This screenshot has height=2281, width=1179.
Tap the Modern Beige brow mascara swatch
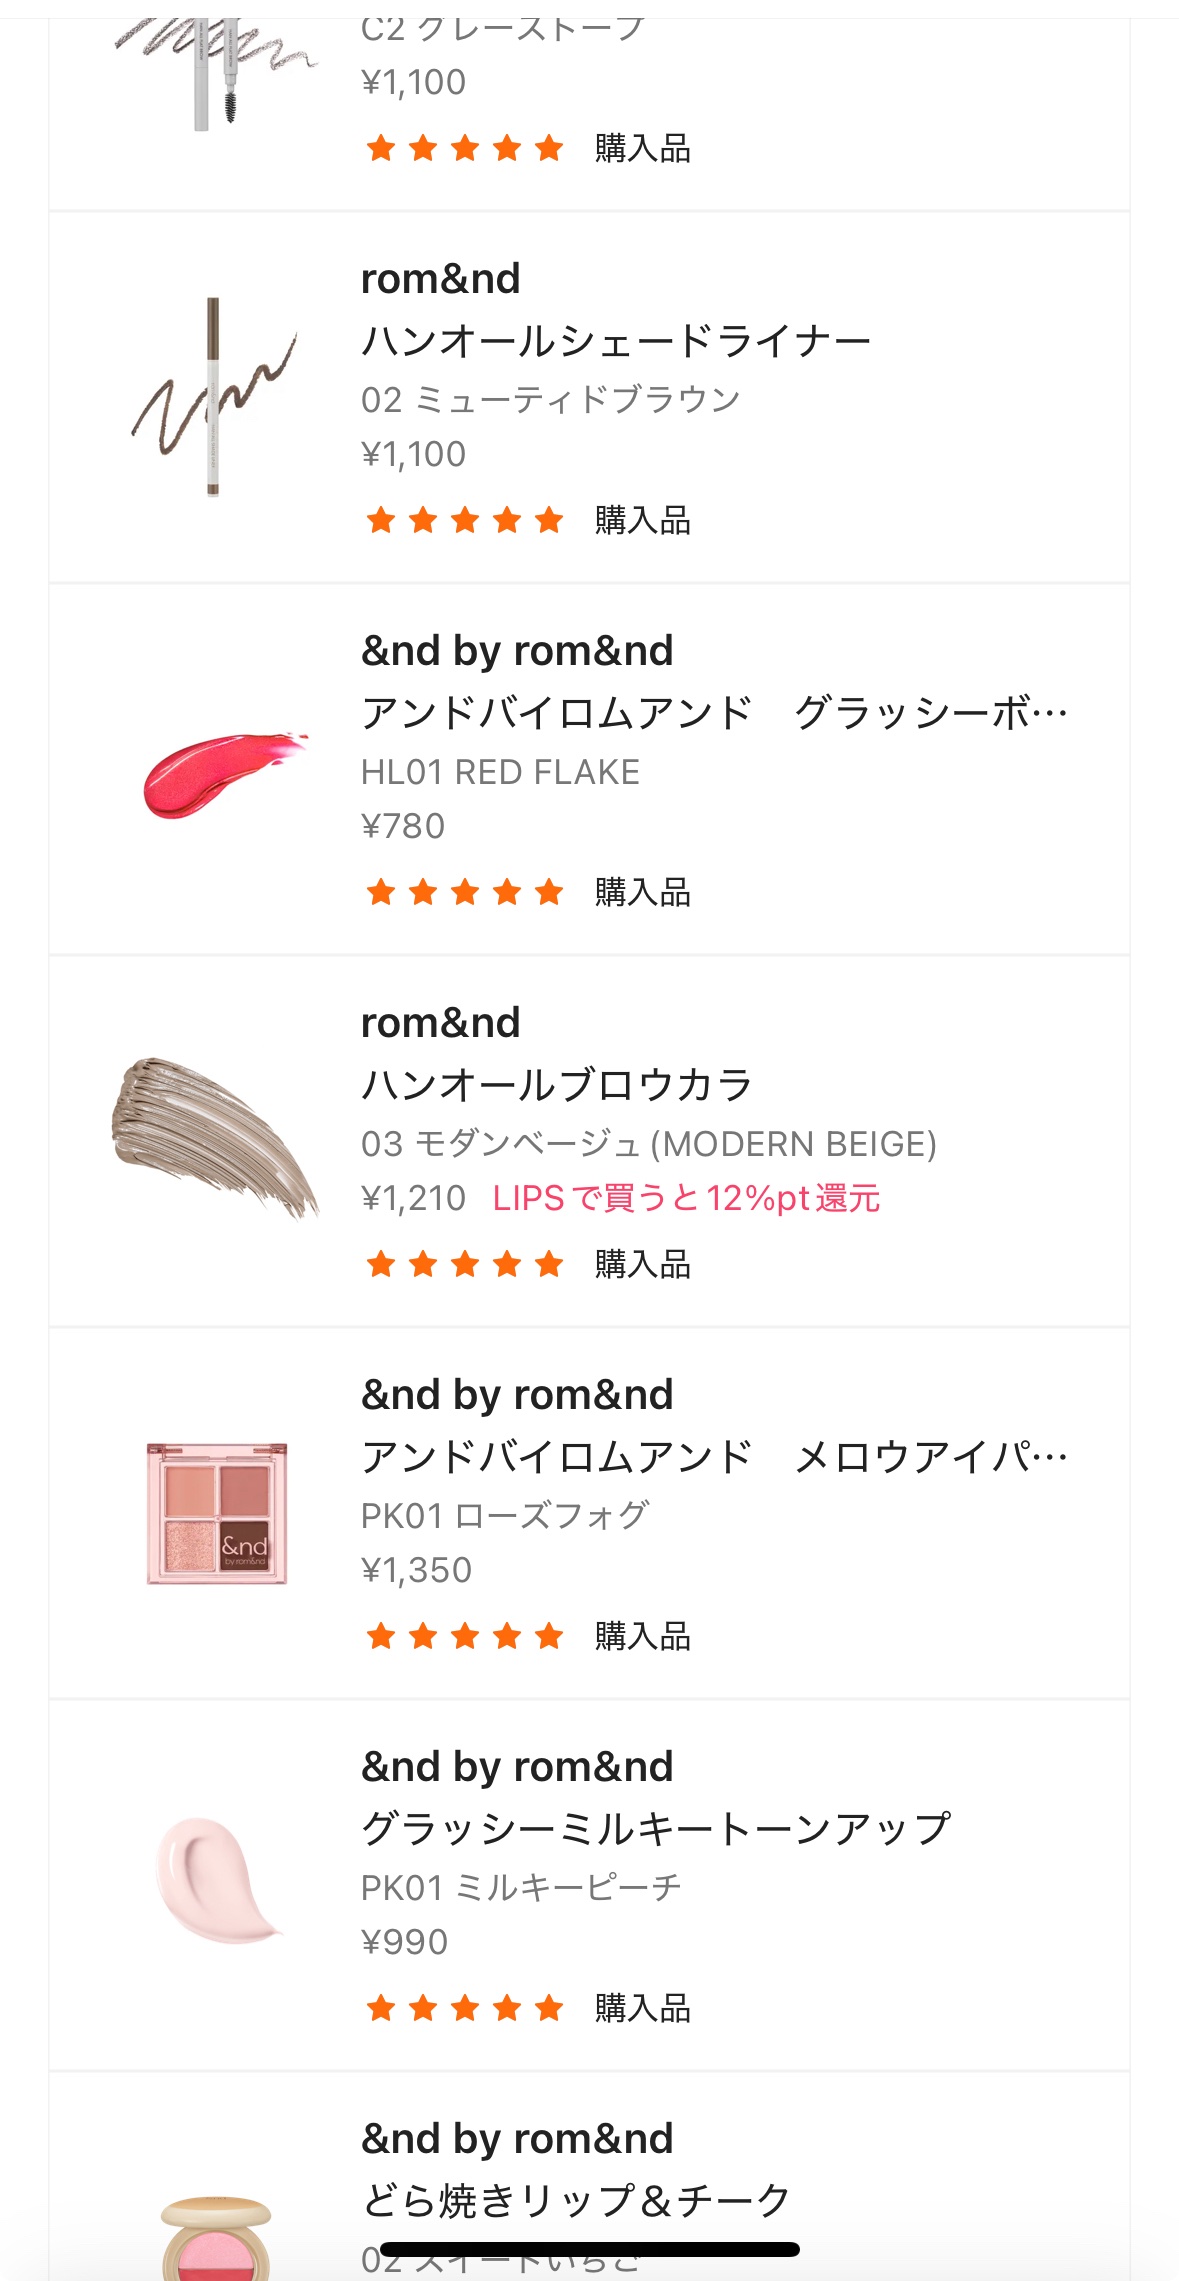coord(214,1137)
